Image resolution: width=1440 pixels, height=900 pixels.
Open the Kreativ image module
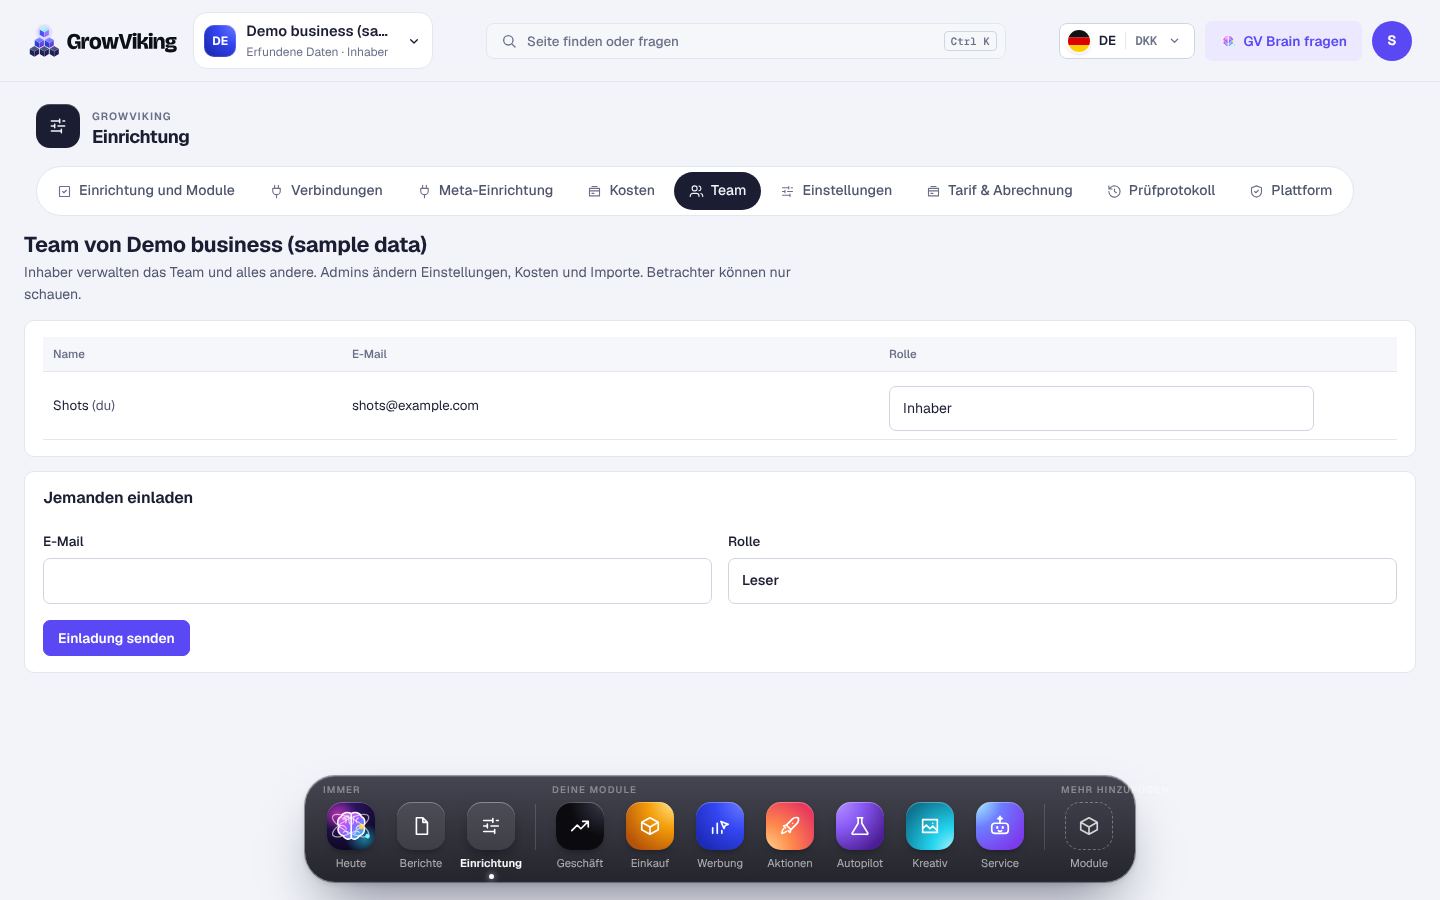tap(930, 826)
